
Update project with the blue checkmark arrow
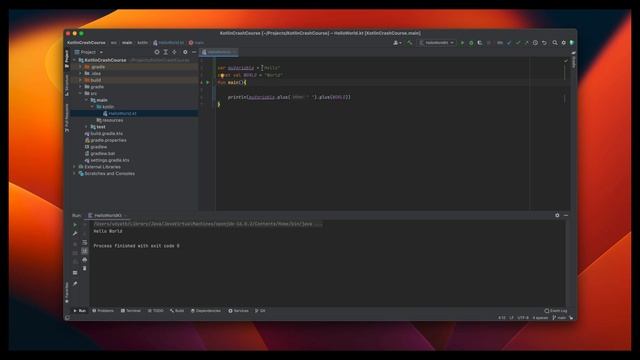click(509, 42)
